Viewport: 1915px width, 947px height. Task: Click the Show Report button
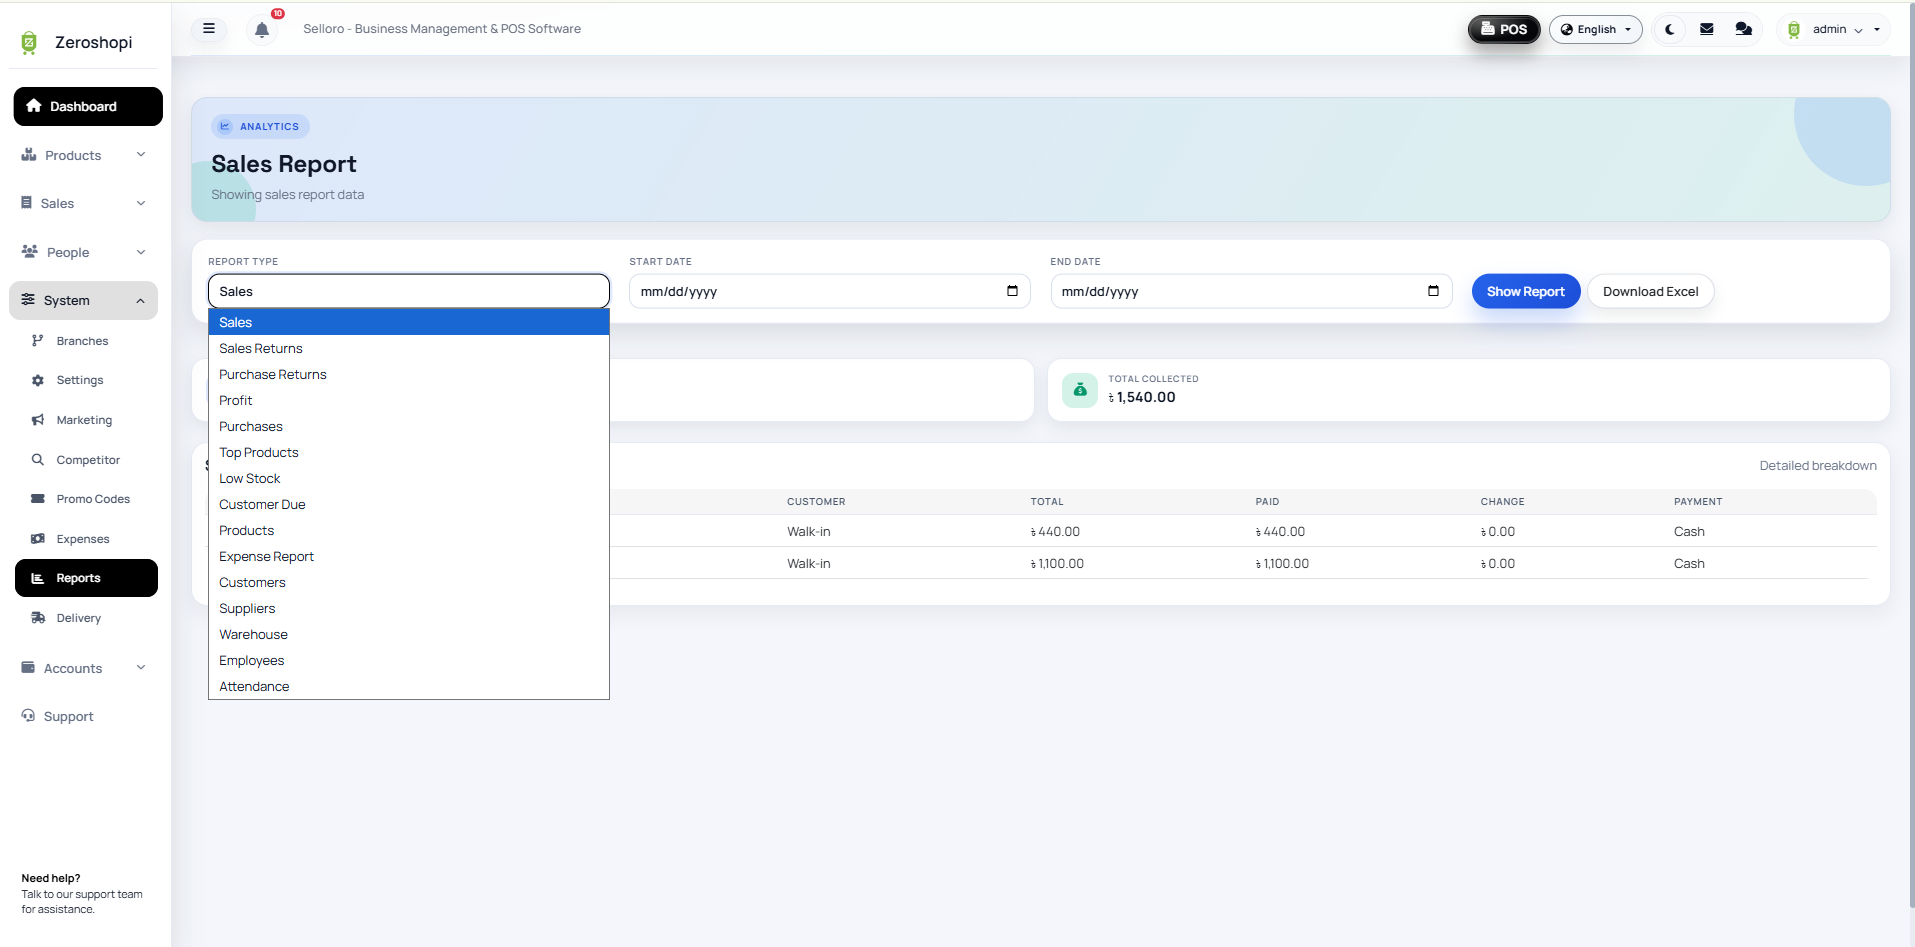pos(1526,291)
